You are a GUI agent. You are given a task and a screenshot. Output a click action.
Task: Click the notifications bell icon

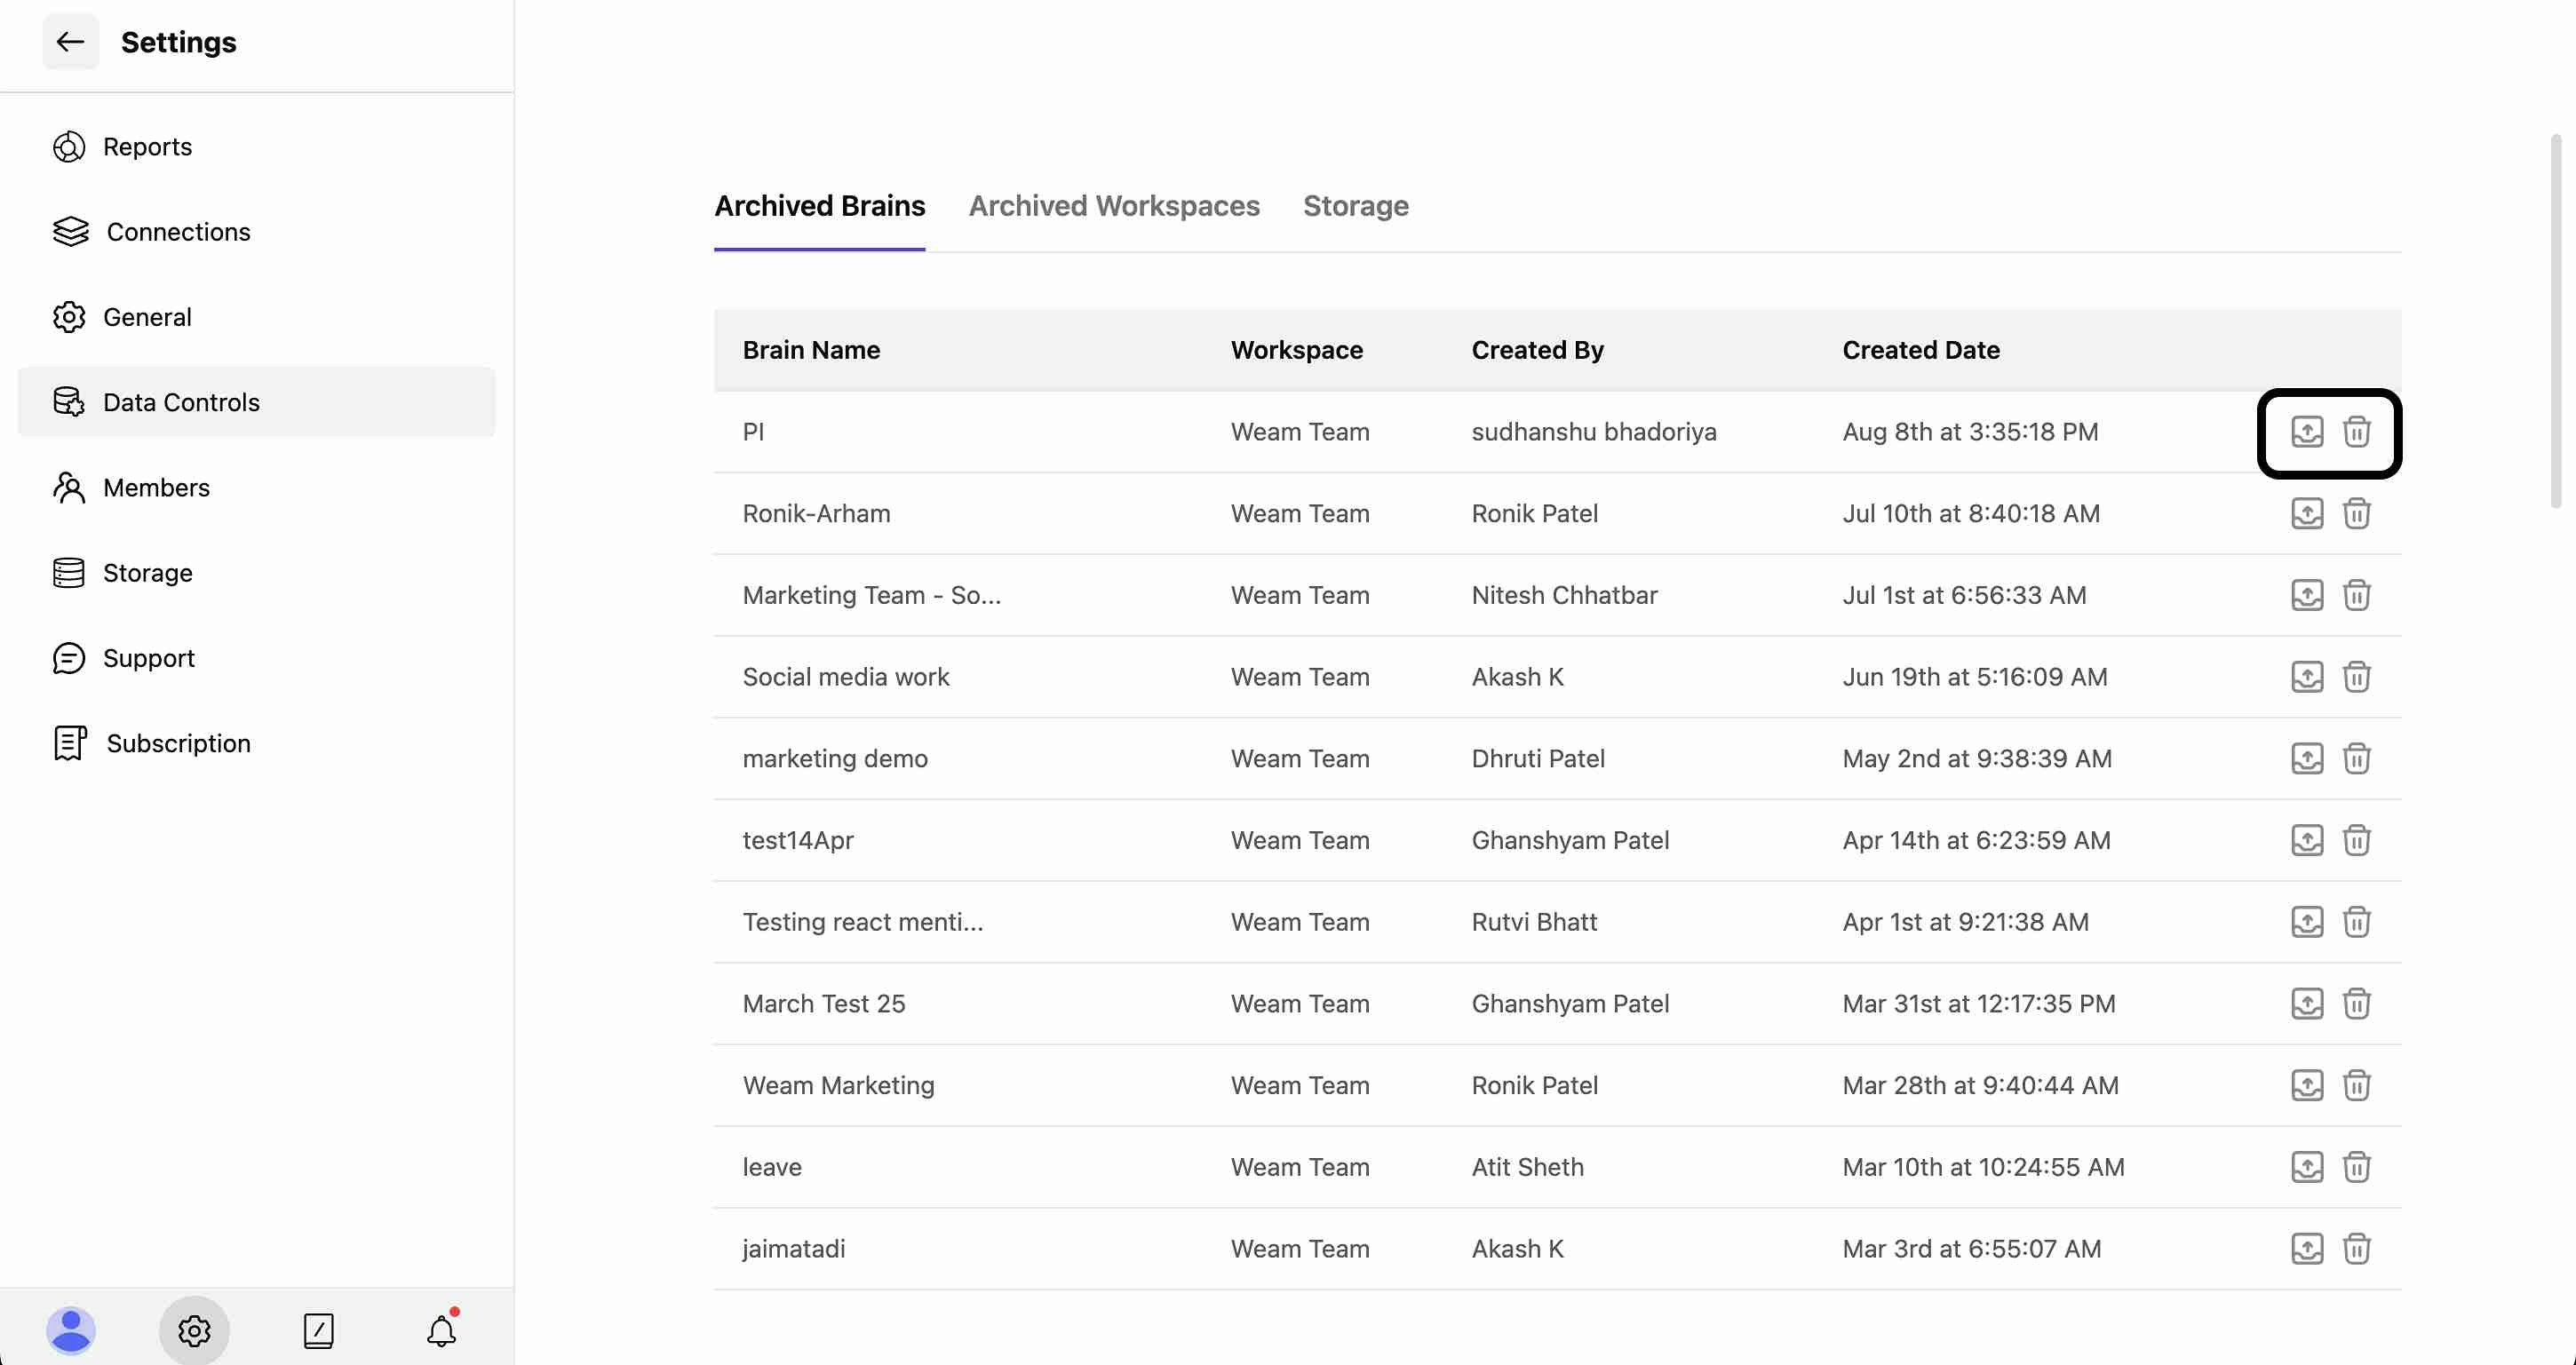441,1331
